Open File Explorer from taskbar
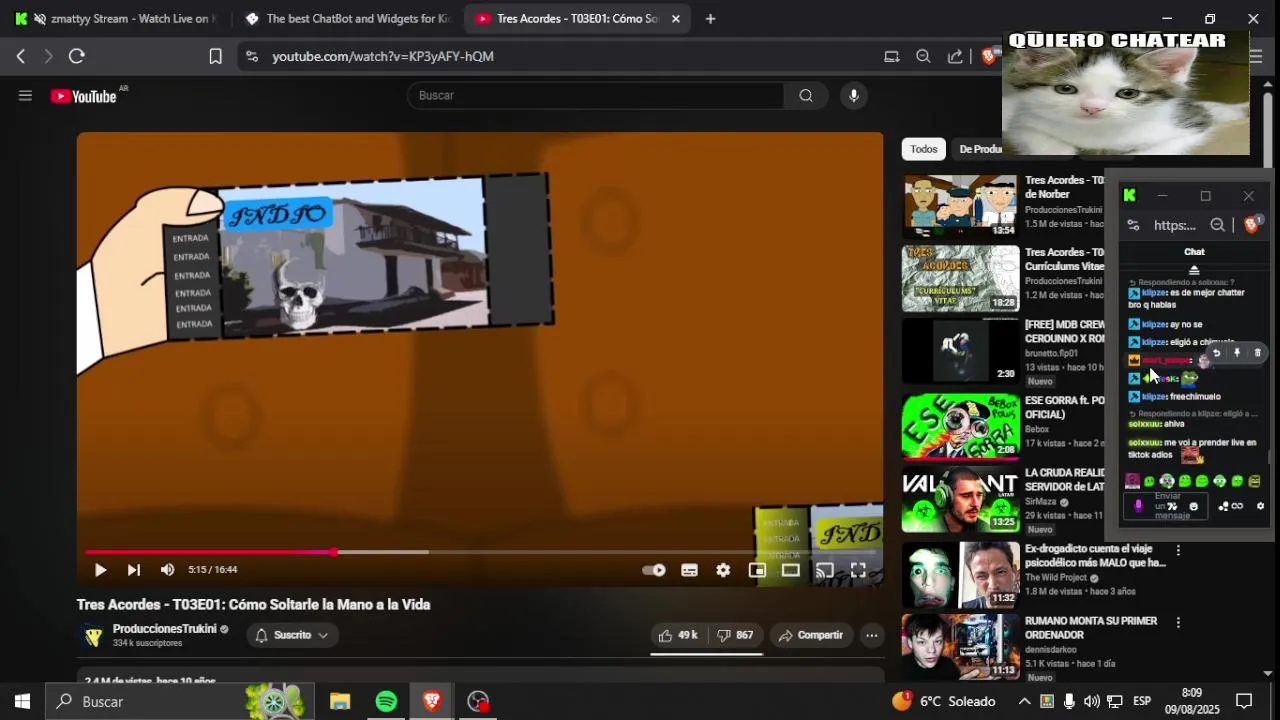The width and height of the screenshot is (1280, 720). pos(340,702)
